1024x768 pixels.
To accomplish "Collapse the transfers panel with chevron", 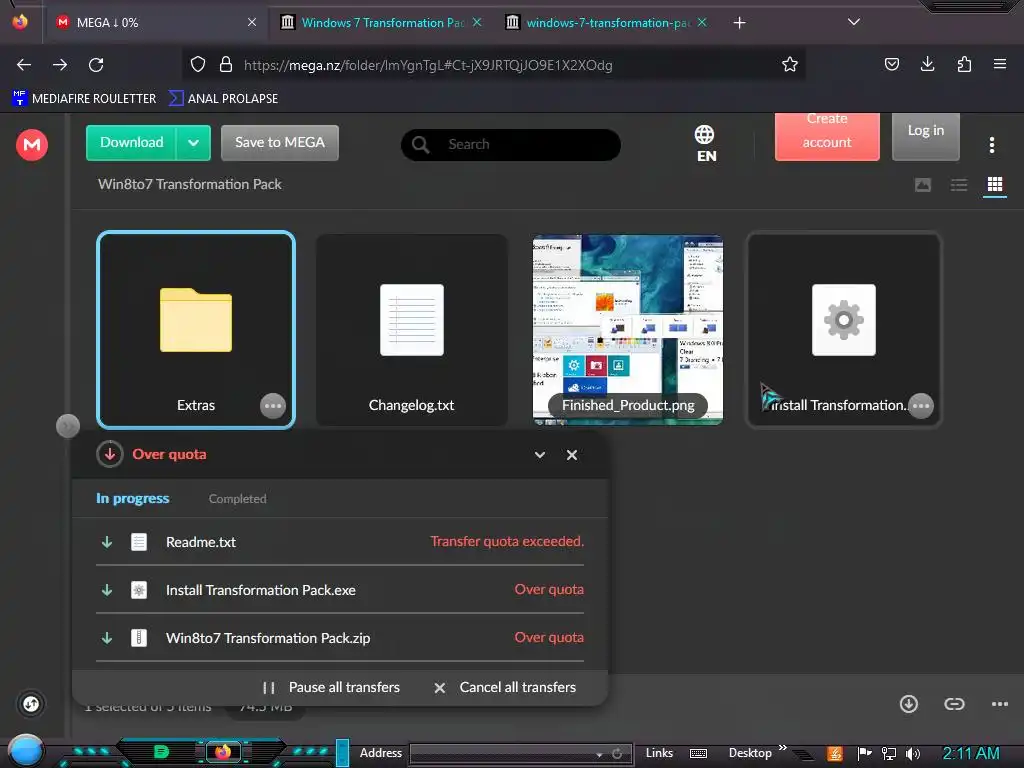I will coord(539,455).
